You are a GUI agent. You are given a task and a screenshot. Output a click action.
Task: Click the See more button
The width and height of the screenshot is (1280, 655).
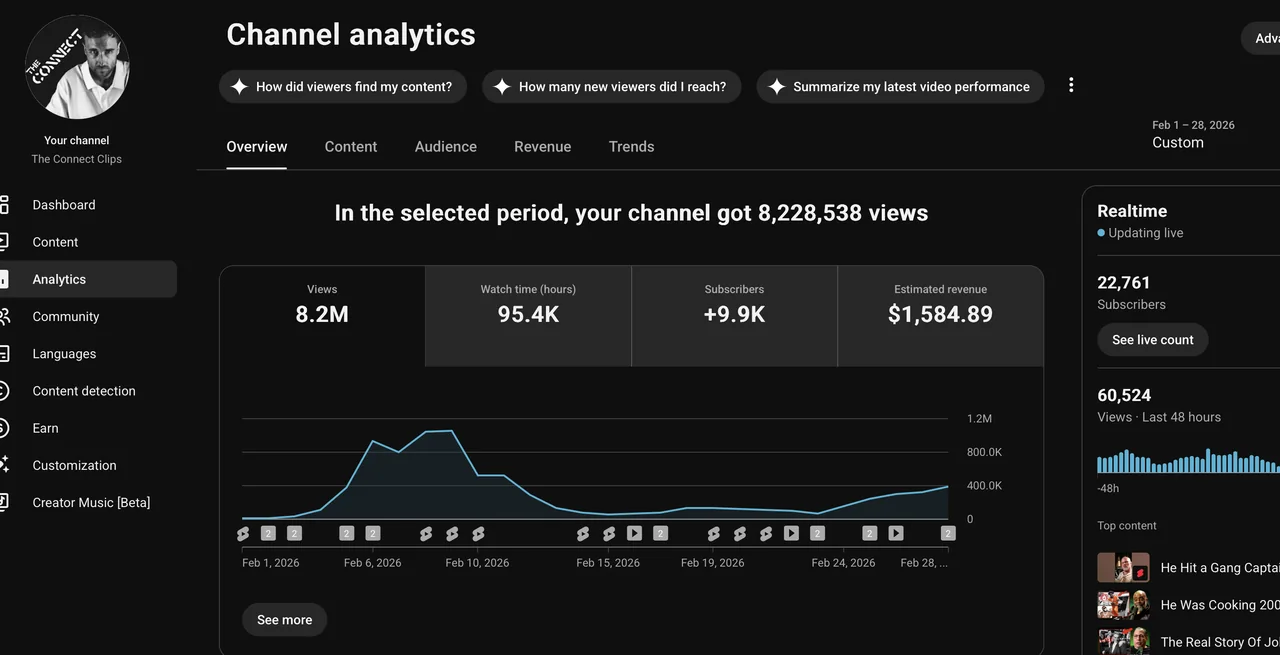pyautogui.click(x=284, y=620)
